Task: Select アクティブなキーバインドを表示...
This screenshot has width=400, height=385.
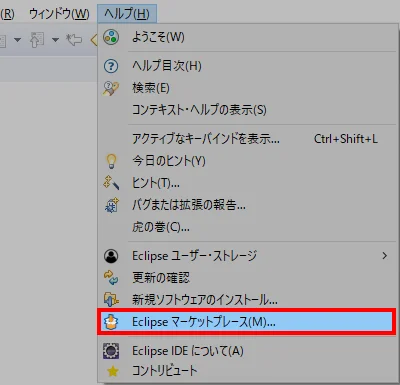Action: 247,139
